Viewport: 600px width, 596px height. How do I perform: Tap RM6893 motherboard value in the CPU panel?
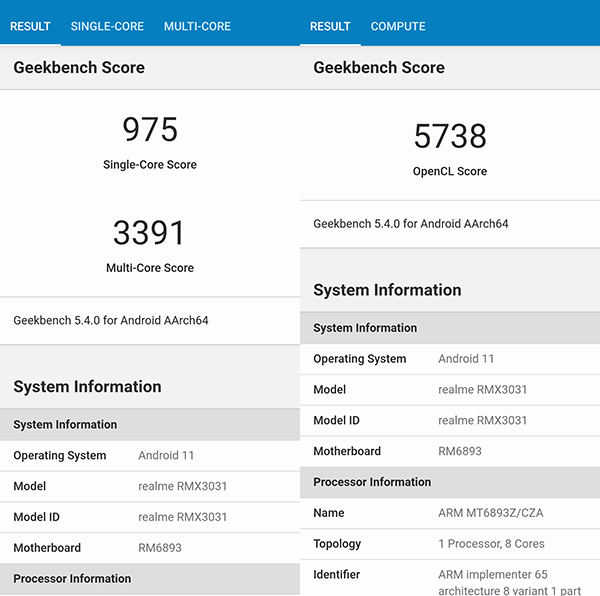click(x=160, y=548)
